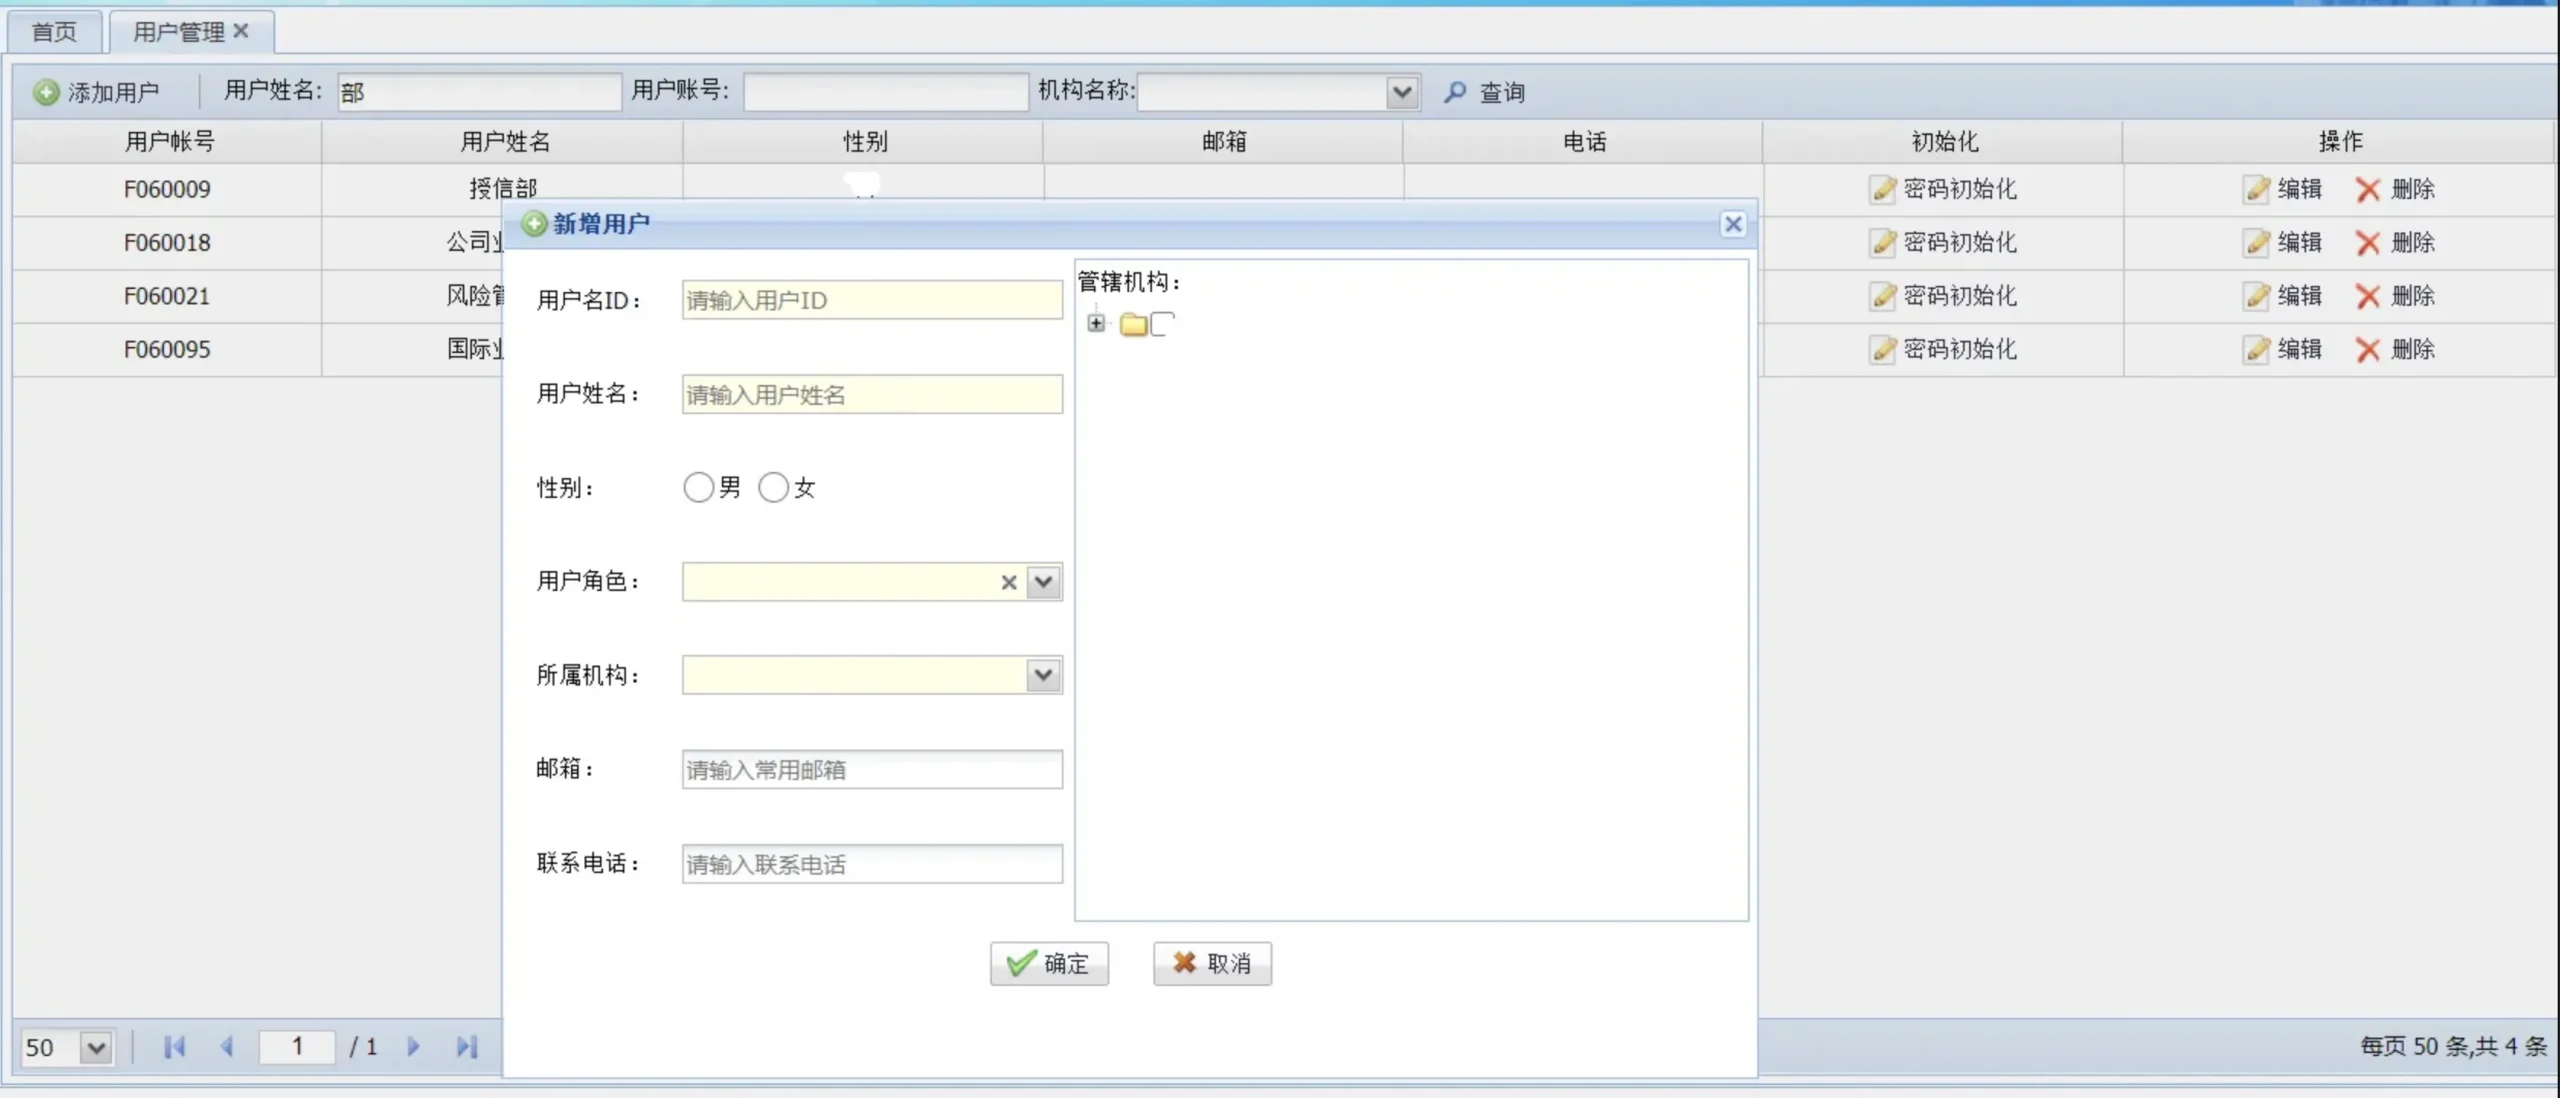The height and width of the screenshot is (1098, 2560).
Task: Select the female gender radio button
Action: (773, 487)
